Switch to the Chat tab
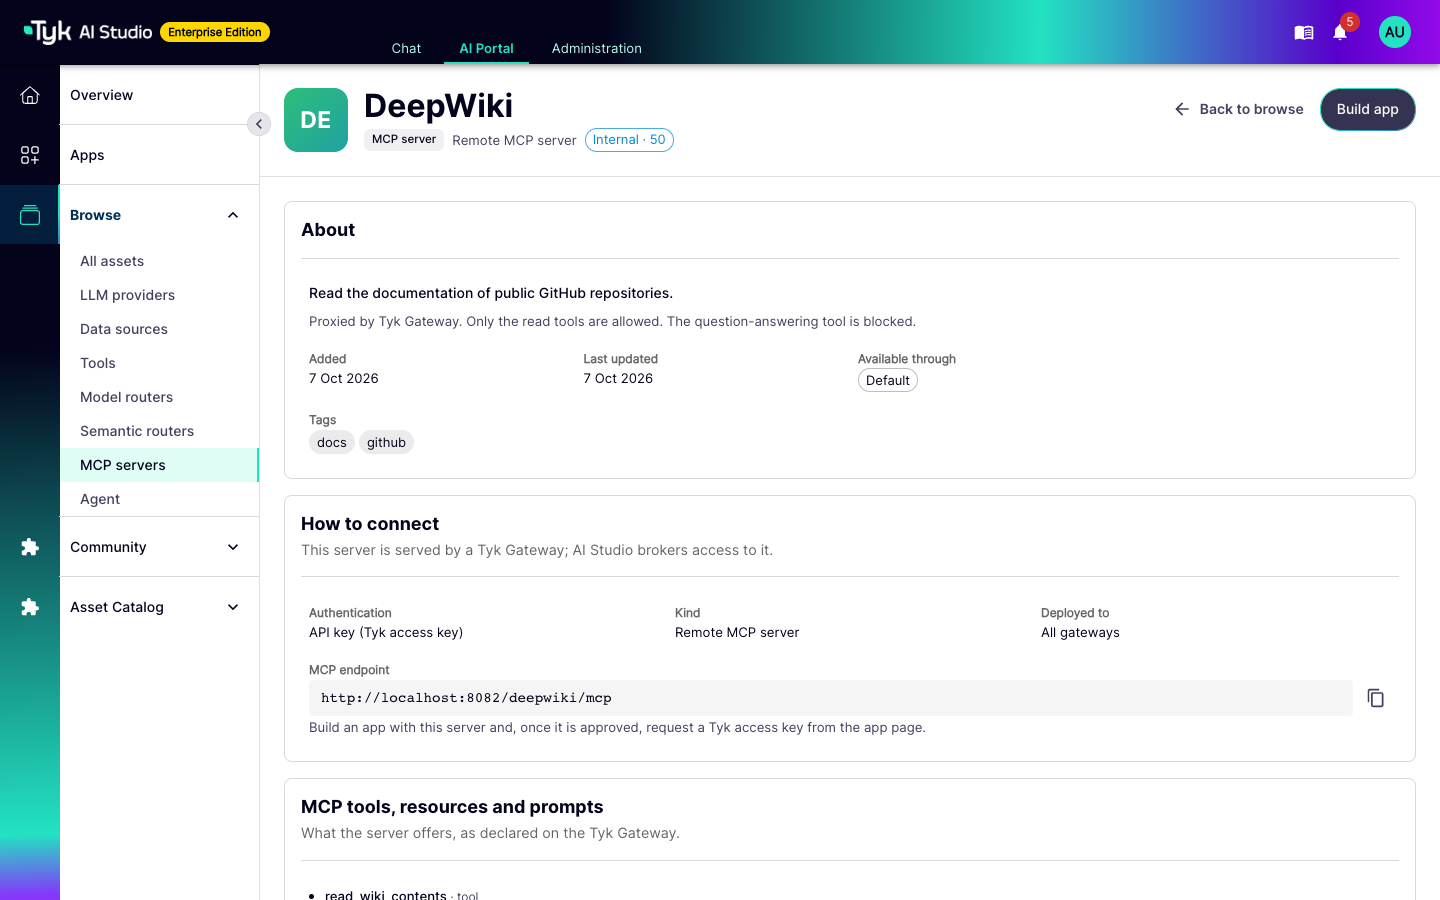The height and width of the screenshot is (900, 1440). coord(406,48)
